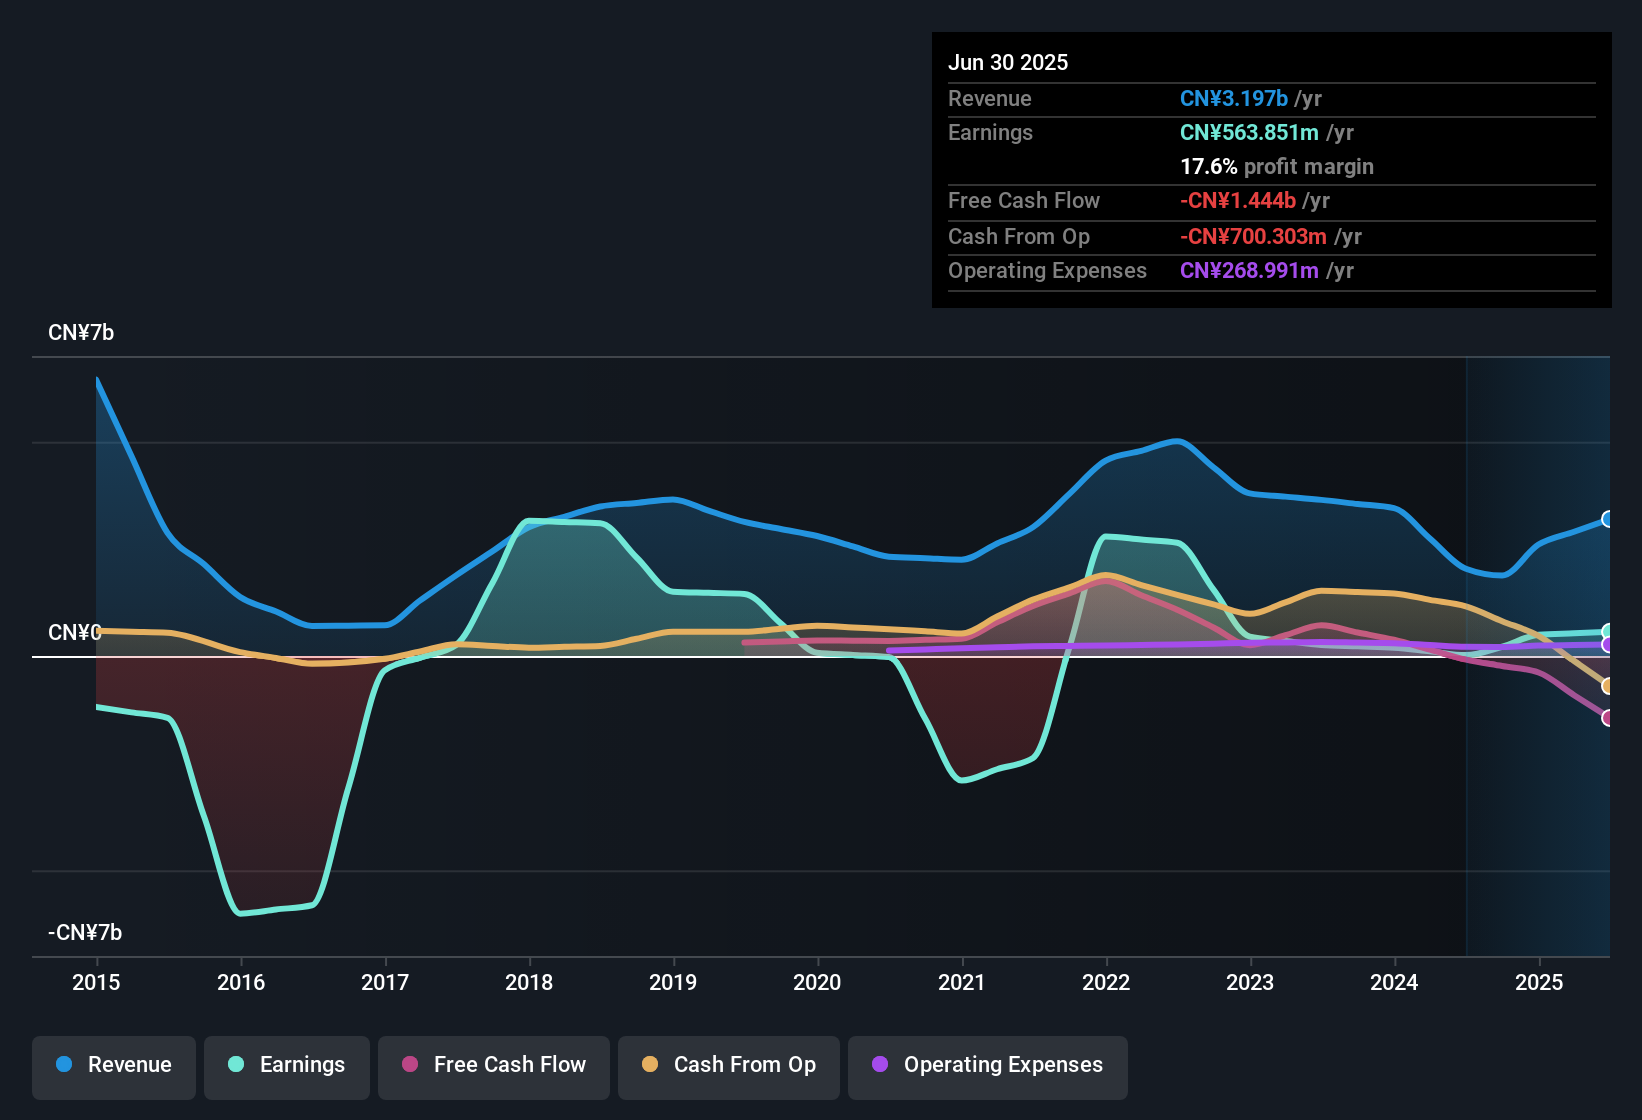Select the blue Revenue endpoint marker on chart
The image size is (1642, 1120).
pos(1608,518)
